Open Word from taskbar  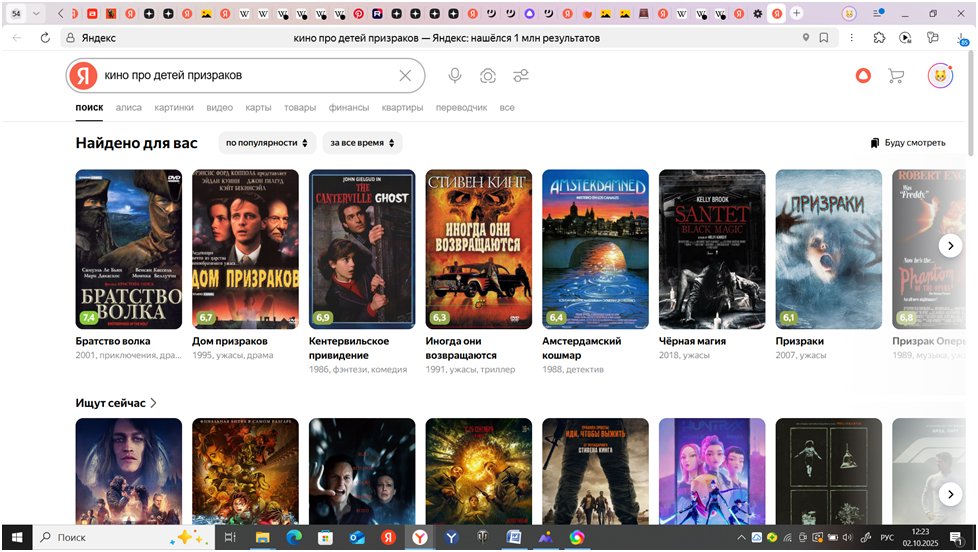(514, 537)
